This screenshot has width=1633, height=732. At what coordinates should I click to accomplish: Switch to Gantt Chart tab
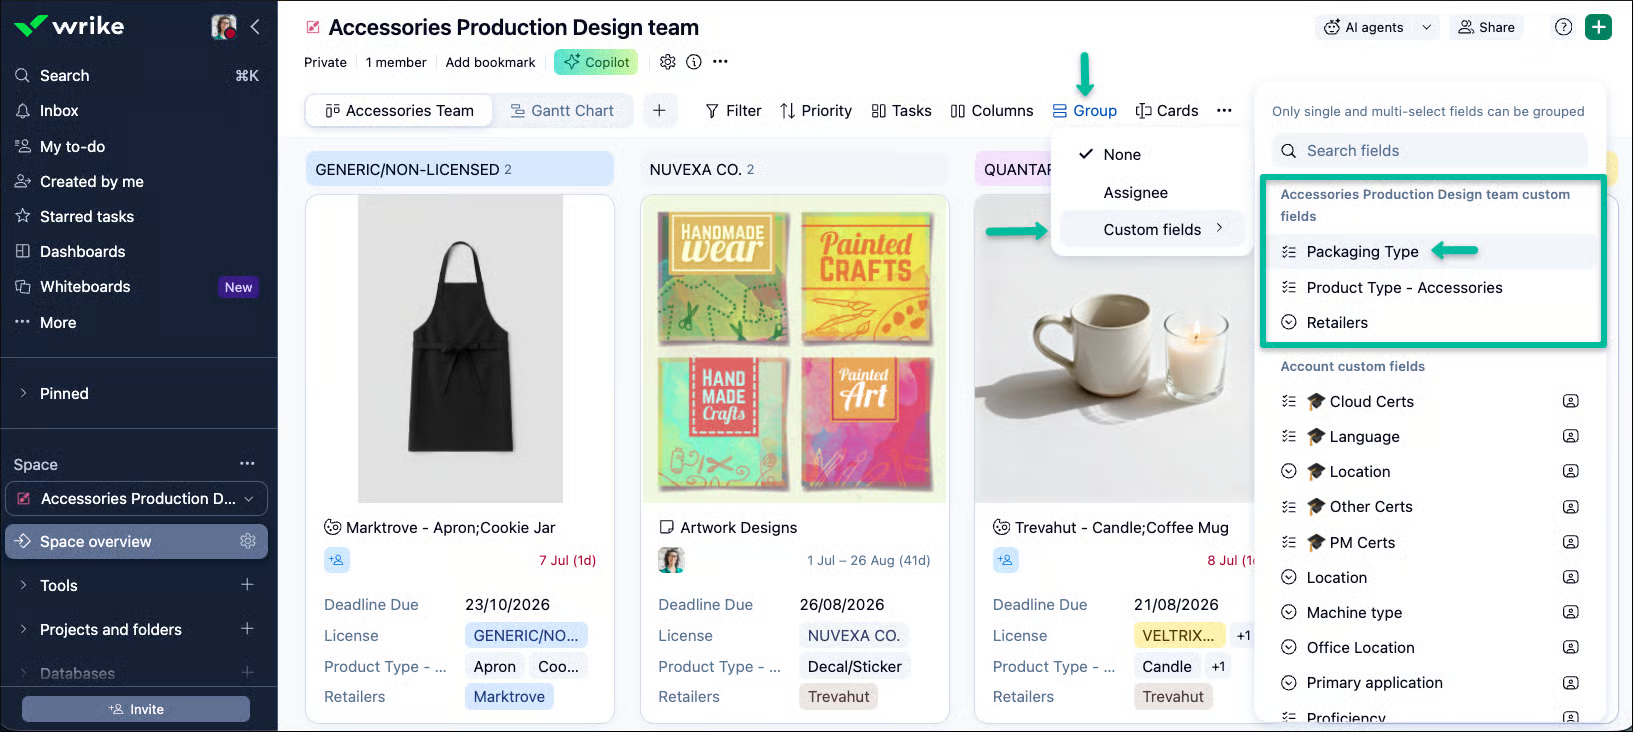tap(562, 110)
